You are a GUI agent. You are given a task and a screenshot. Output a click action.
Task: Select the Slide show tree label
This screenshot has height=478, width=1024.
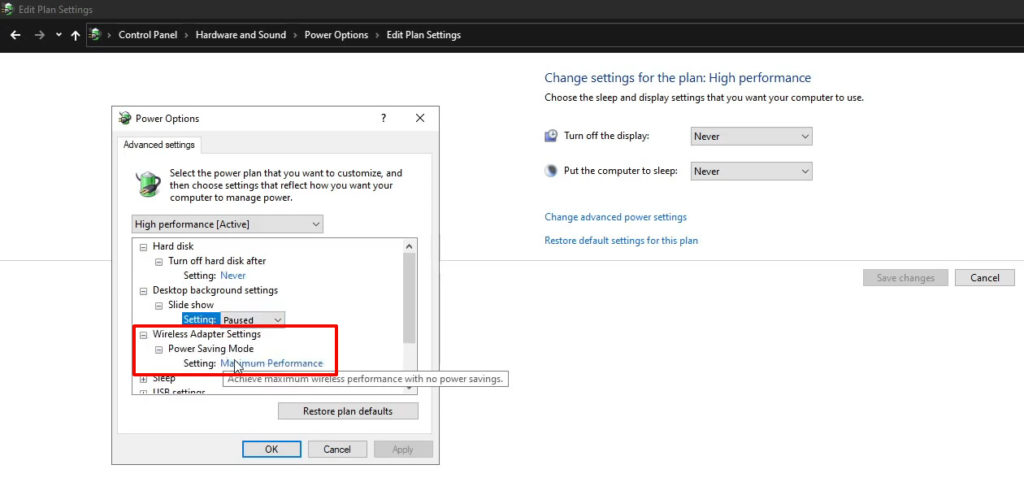[191, 305]
